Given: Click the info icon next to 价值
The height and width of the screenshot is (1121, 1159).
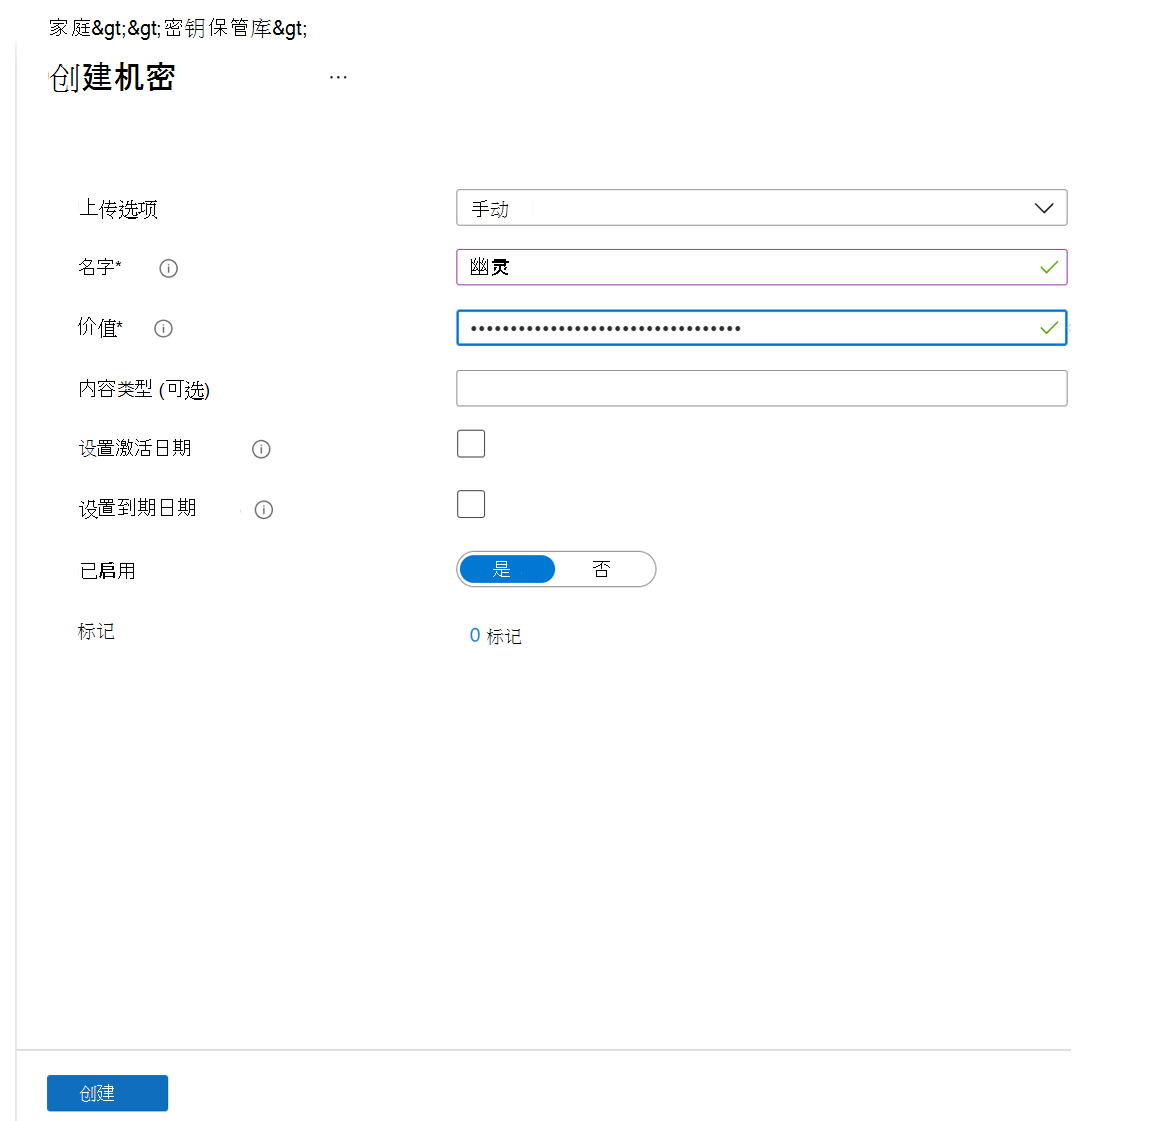Looking at the screenshot, I should (x=163, y=328).
